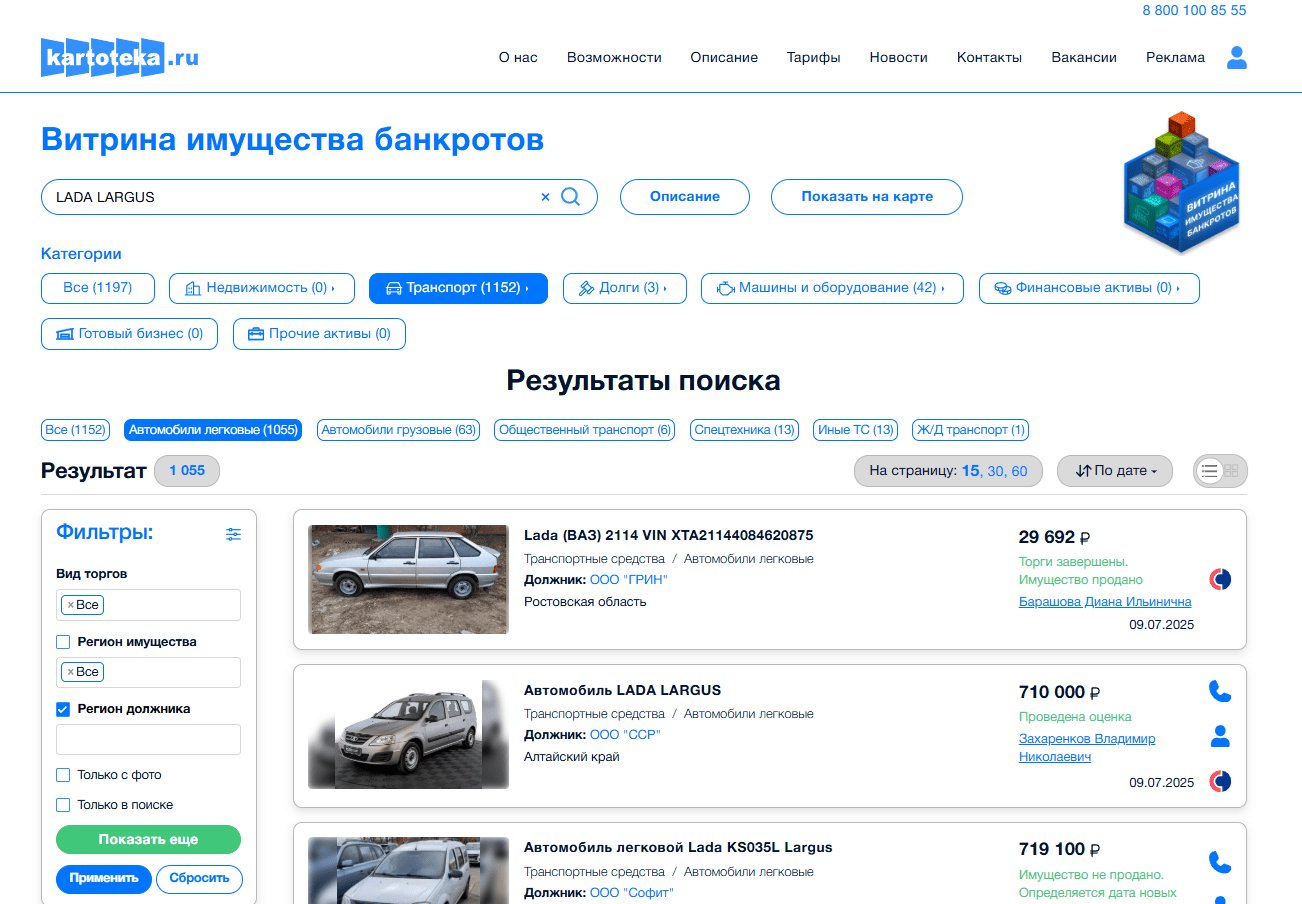Screen dimensions: 1302x904
Task: Expand Машины и оборудование category
Action: (831, 288)
